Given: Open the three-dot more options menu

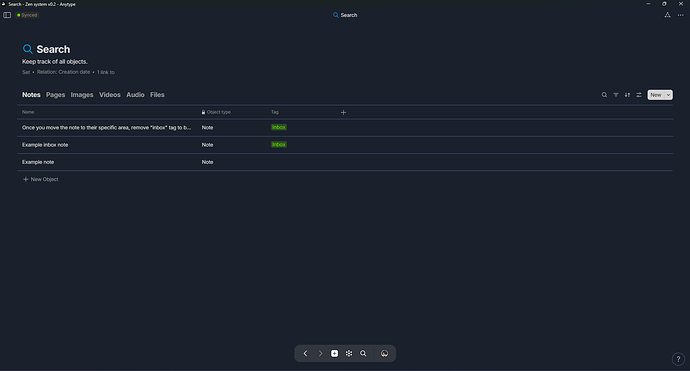Looking at the screenshot, I should click(680, 15).
